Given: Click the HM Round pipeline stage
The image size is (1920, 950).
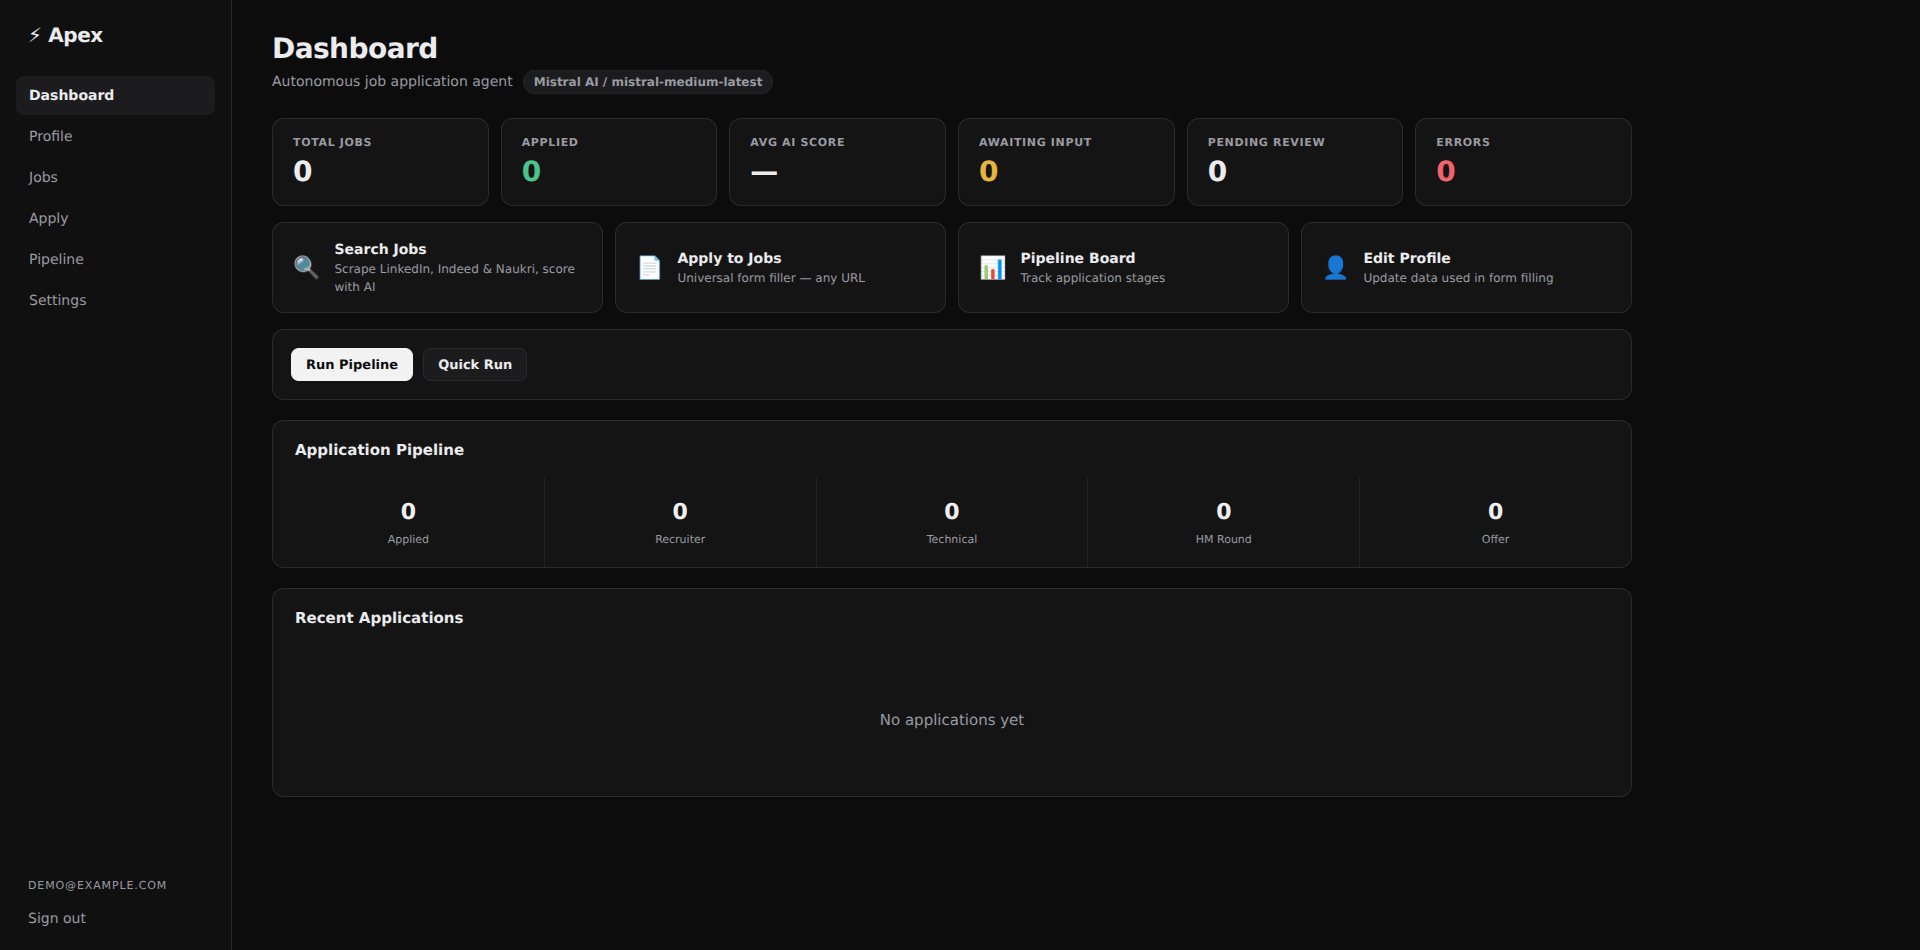Looking at the screenshot, I should [x=1223, y=522].
